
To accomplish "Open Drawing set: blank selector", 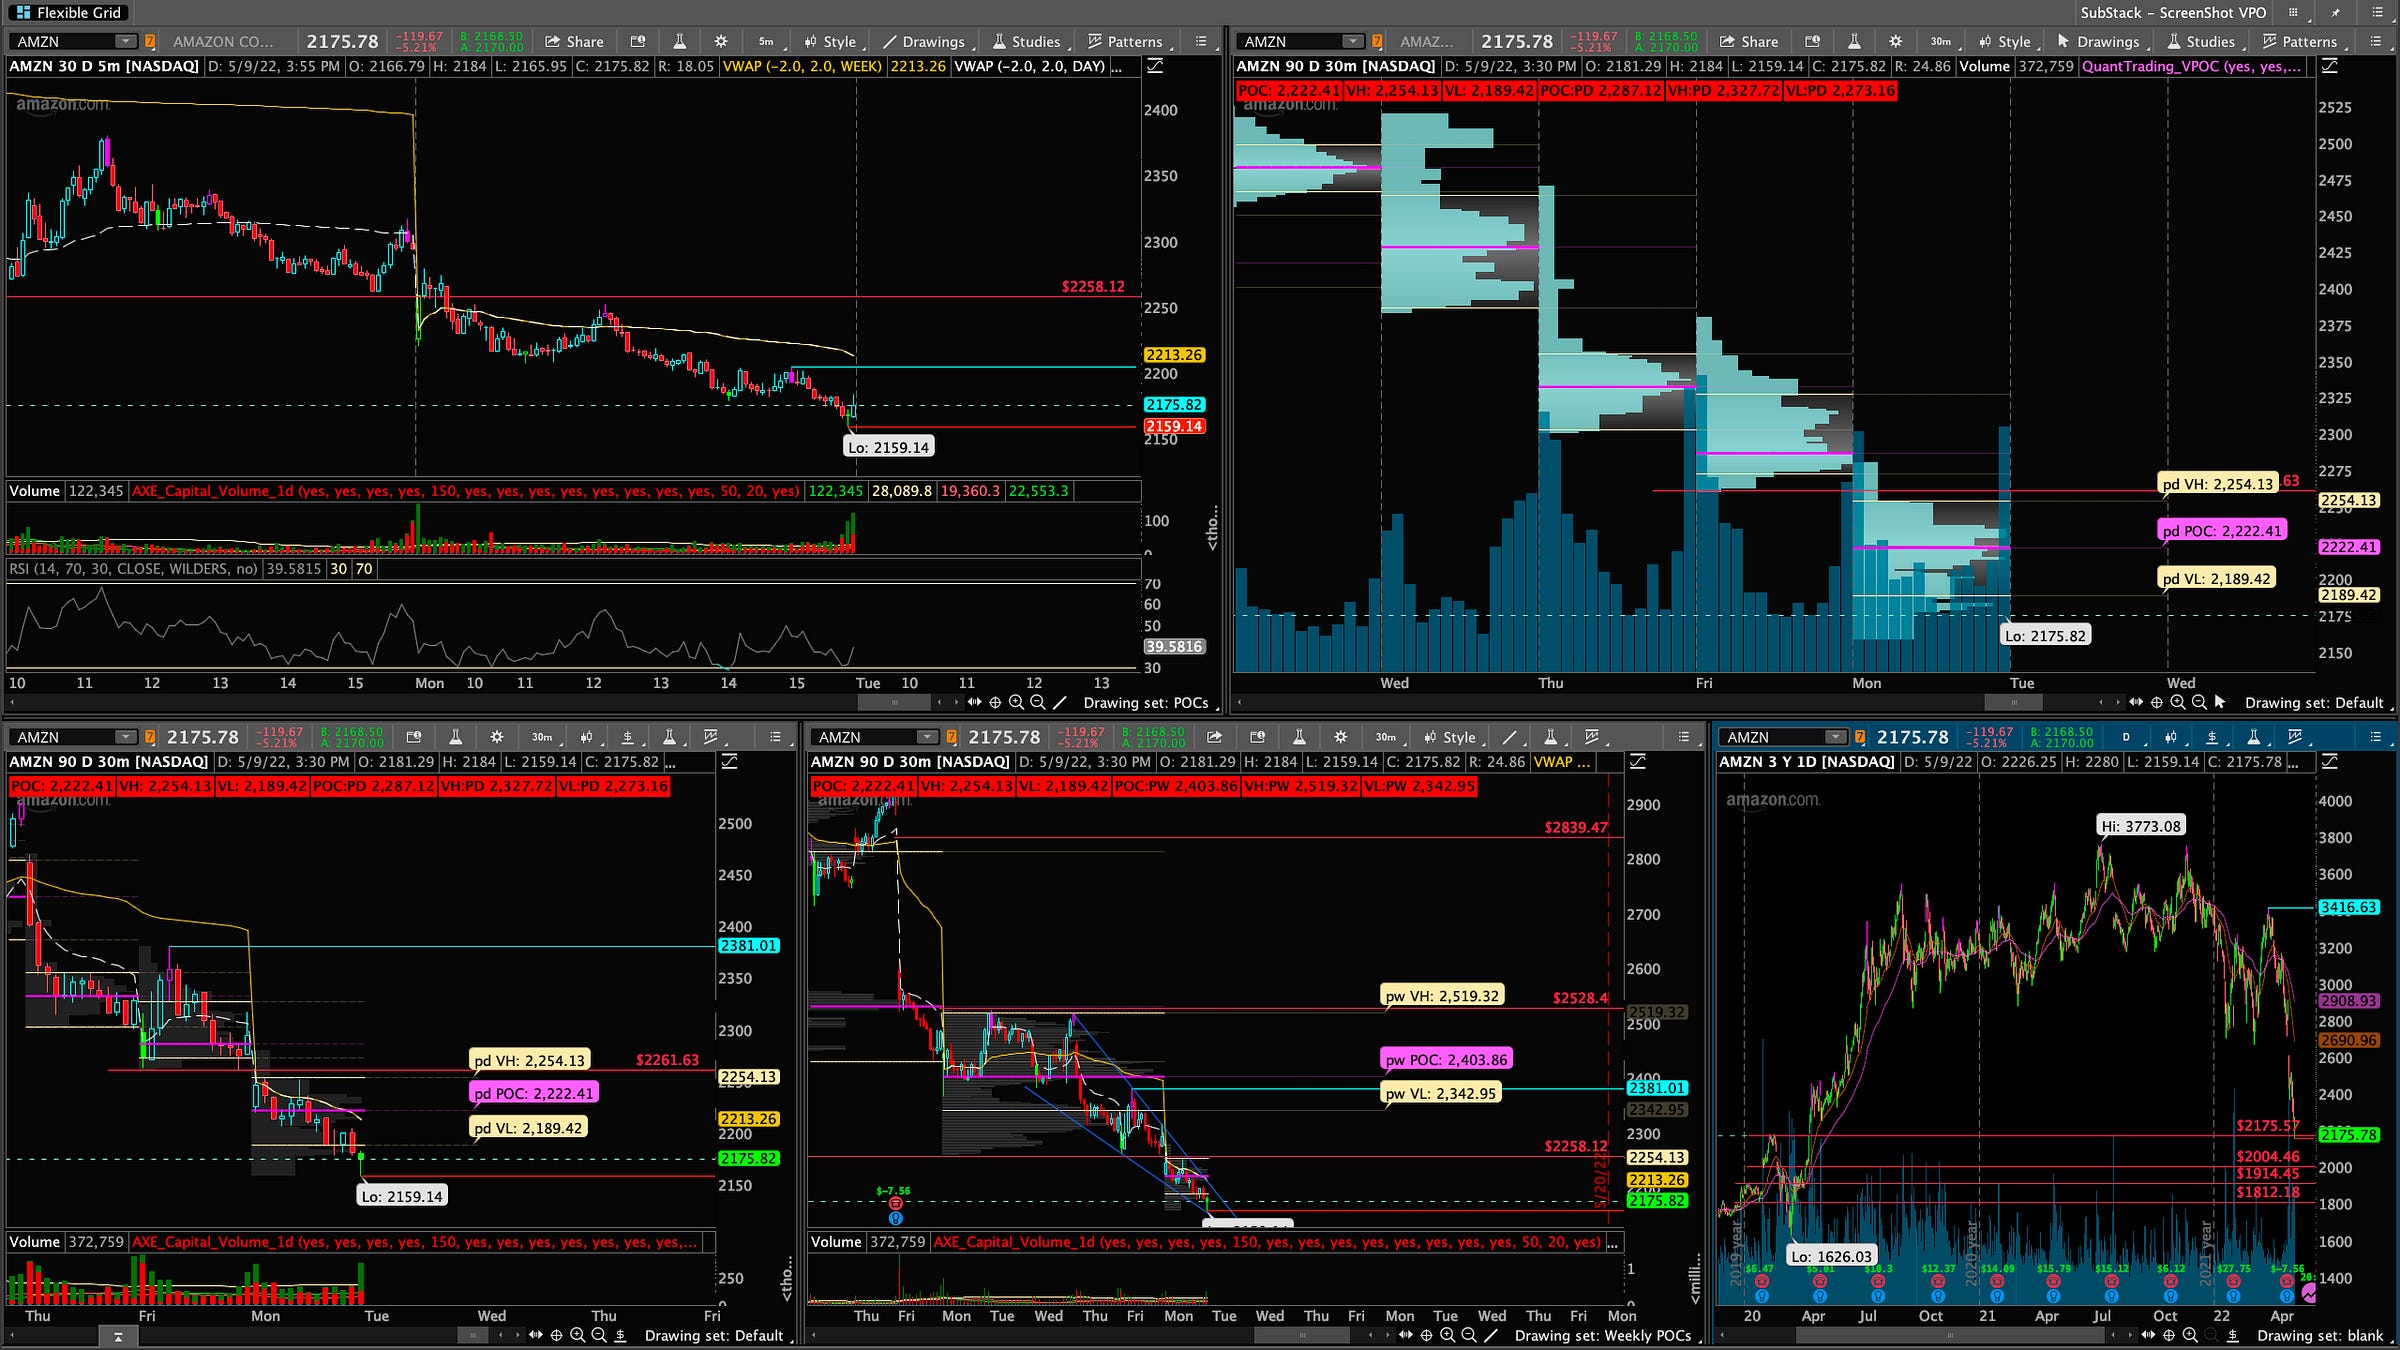I will pyautogui.click(x=2320, y=1335).
